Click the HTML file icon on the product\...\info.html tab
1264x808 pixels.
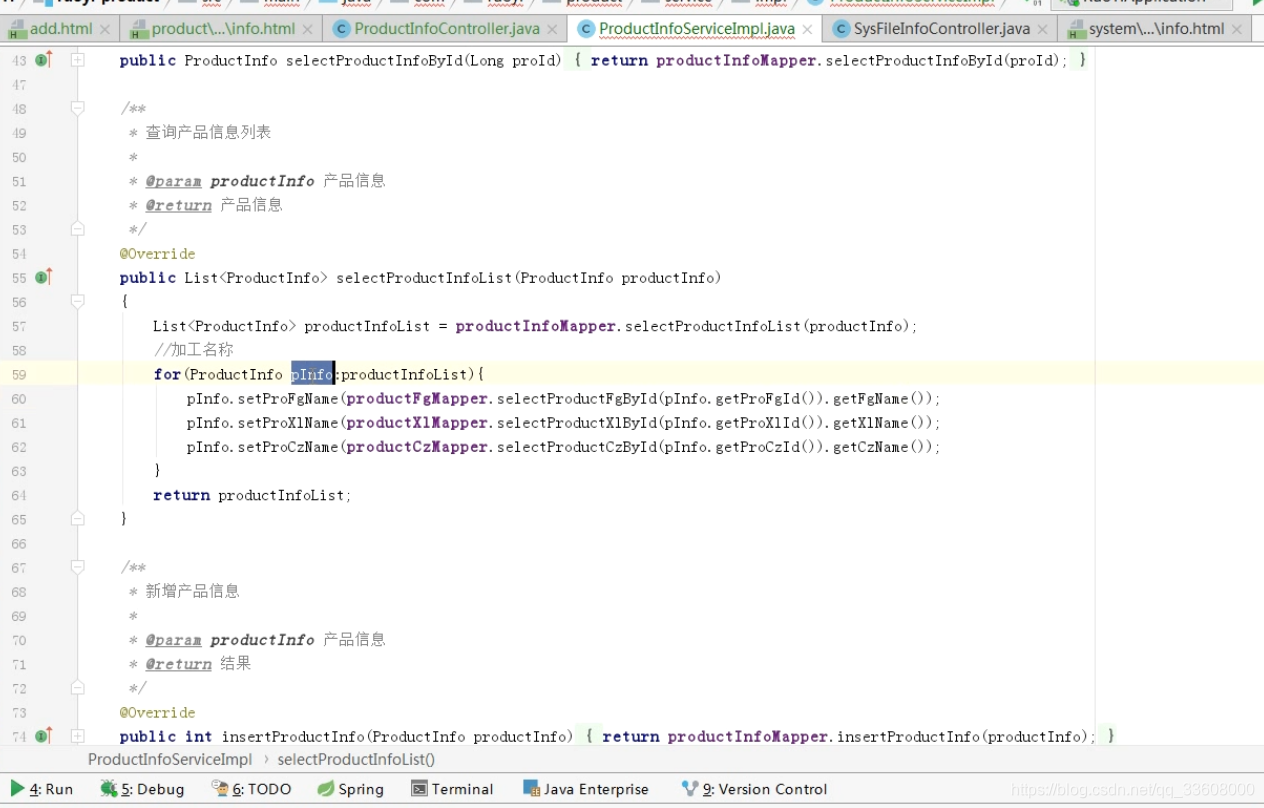click(140, 29)
